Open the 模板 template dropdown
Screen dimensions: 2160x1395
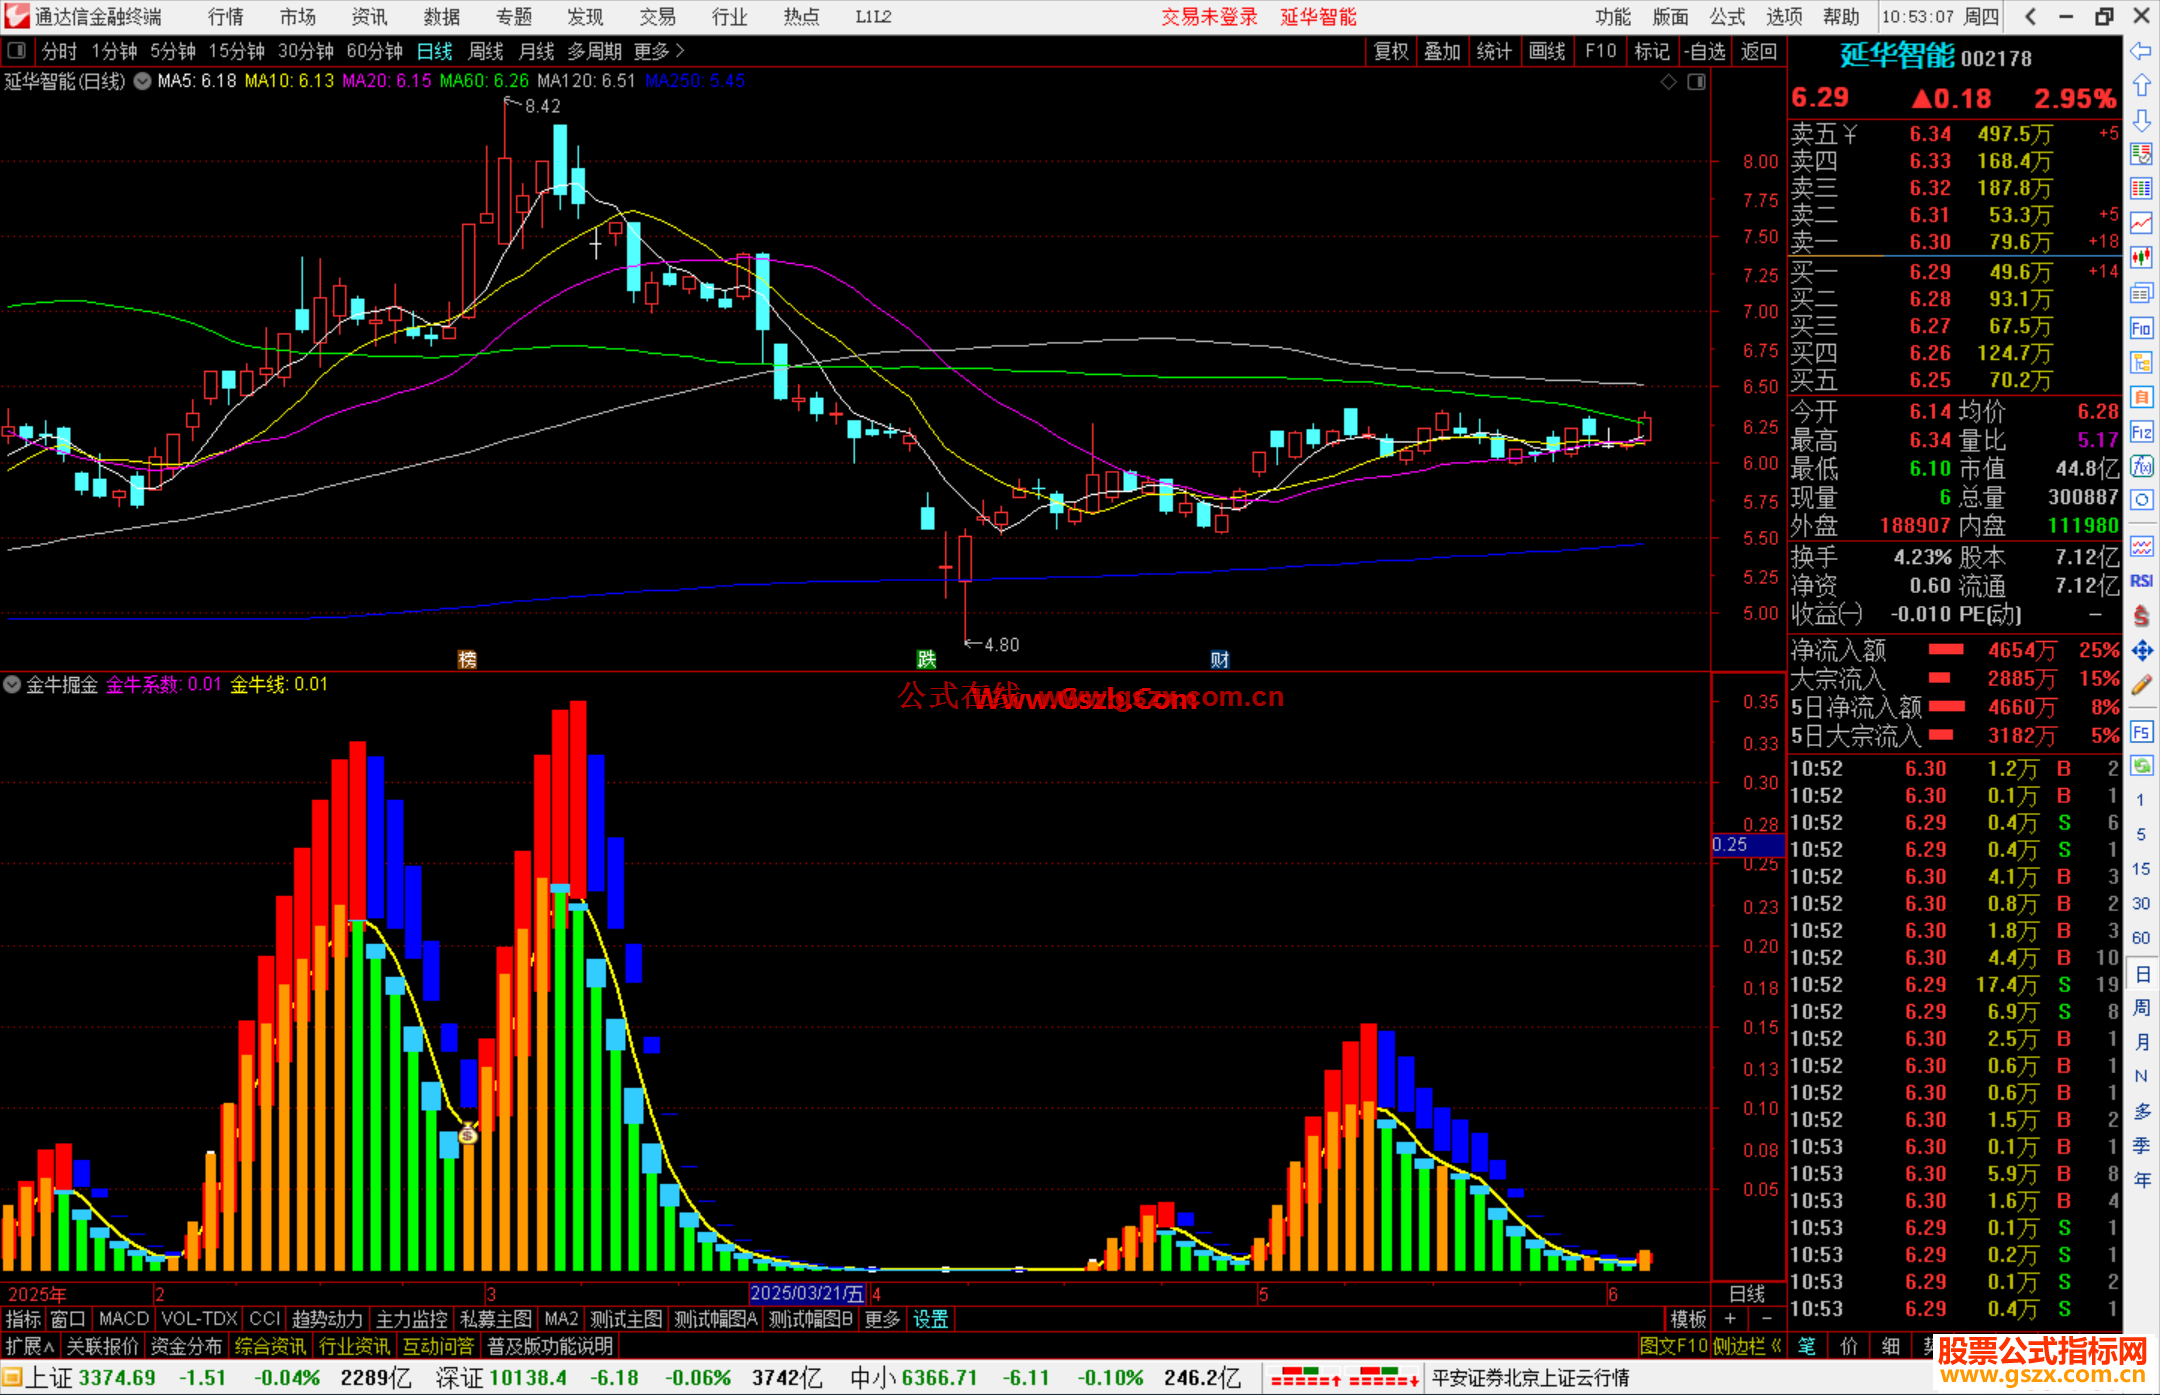pos(1688,1319)
